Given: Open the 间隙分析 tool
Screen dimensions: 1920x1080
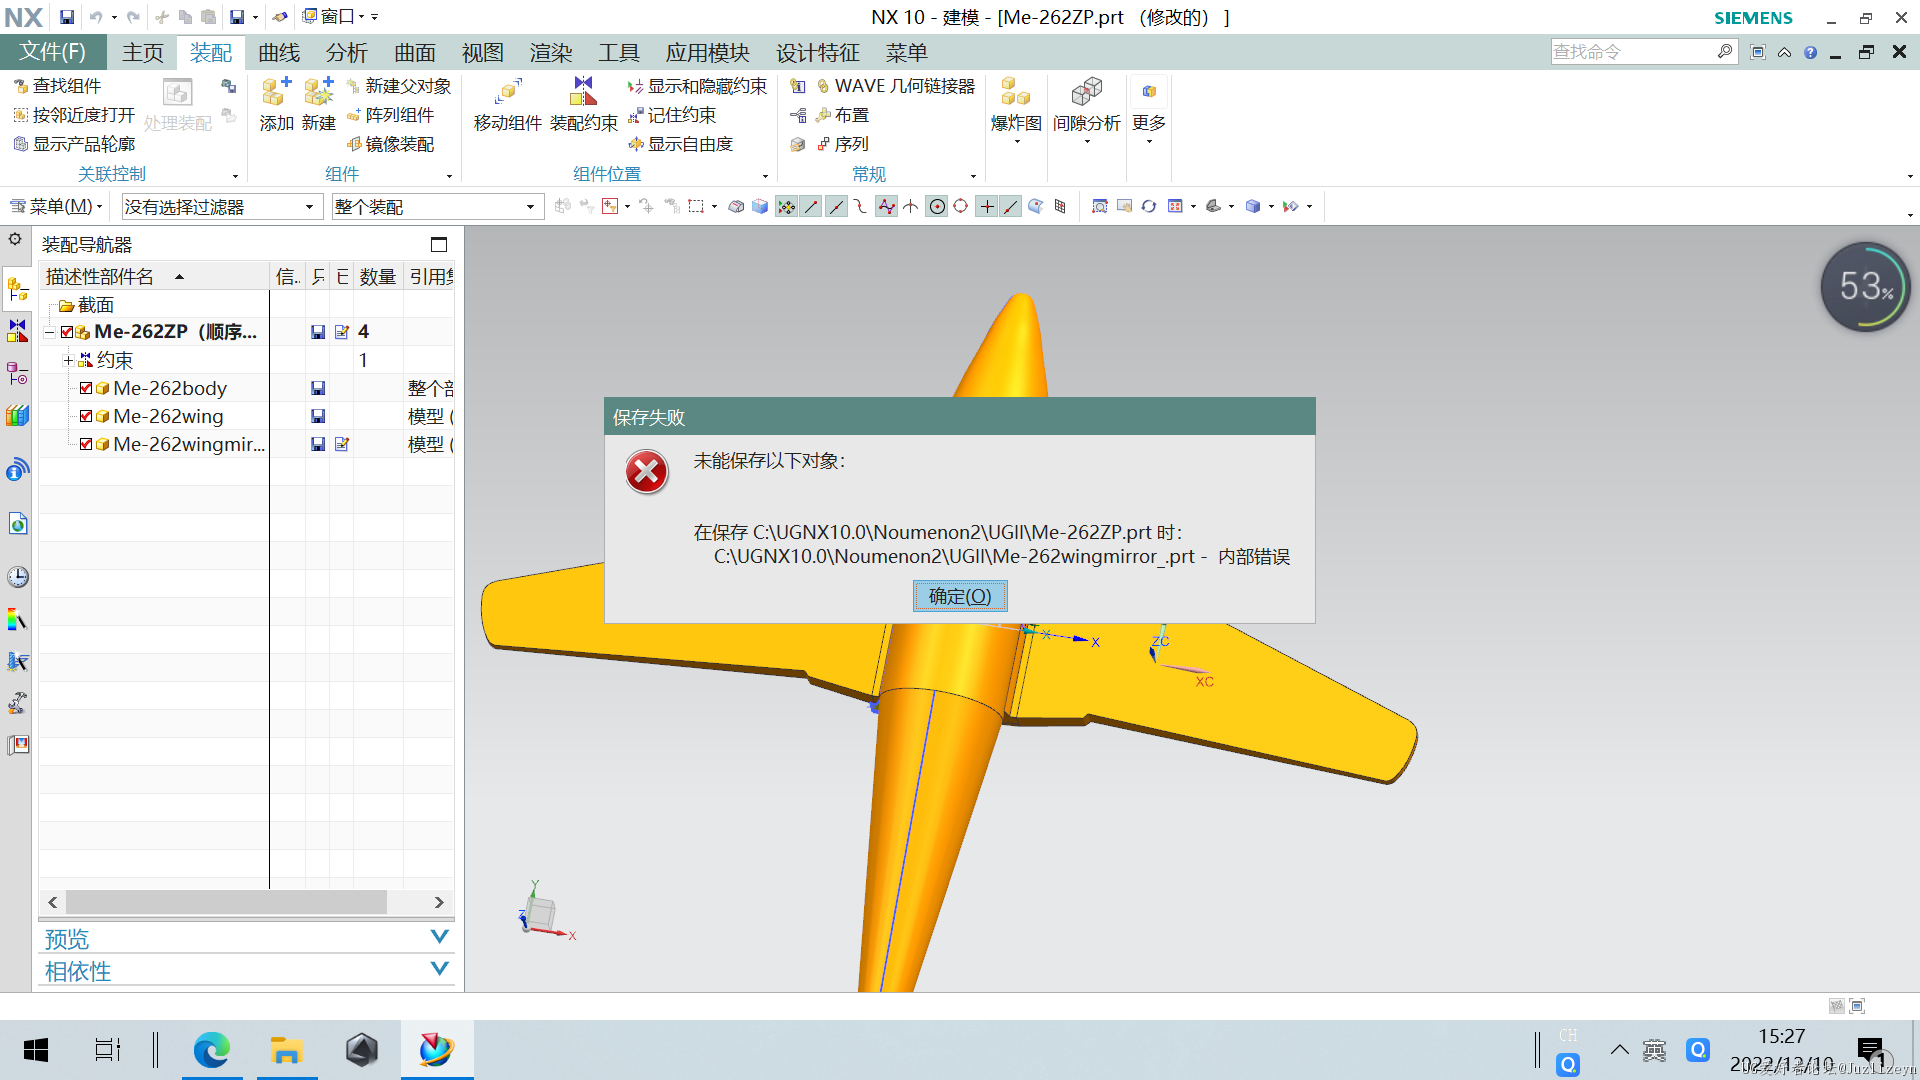Looking at the screenshot, I should pyautogui.click(x=1087, y=110).
